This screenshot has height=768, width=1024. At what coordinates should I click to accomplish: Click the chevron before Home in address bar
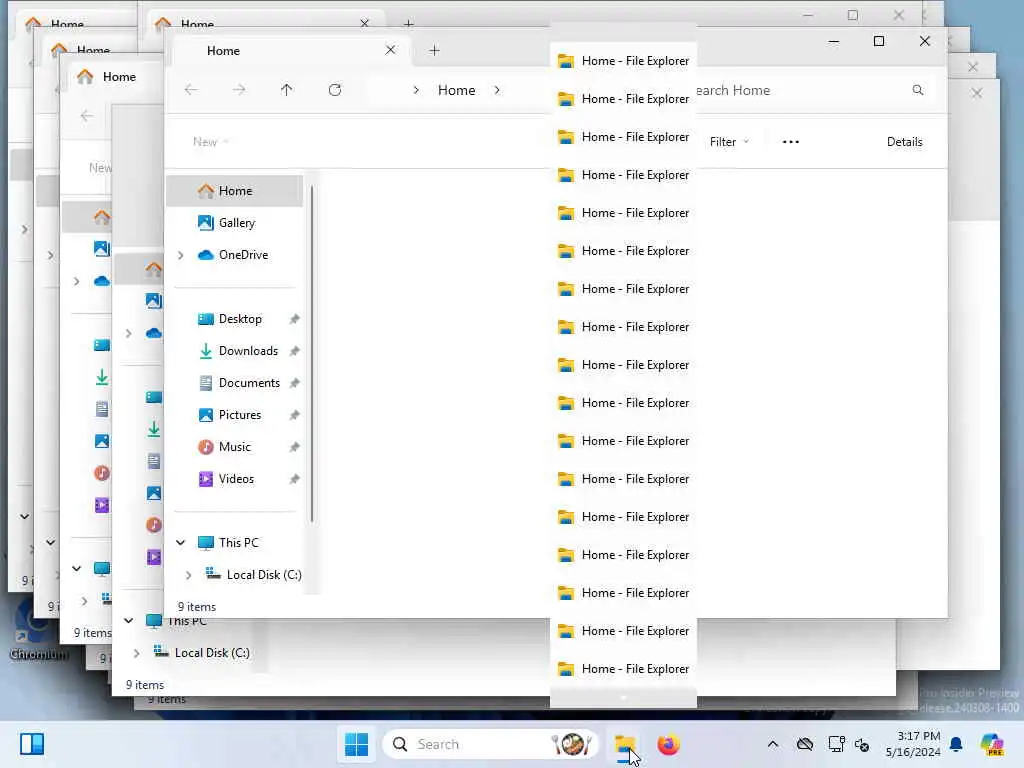(x=416, y=90)
